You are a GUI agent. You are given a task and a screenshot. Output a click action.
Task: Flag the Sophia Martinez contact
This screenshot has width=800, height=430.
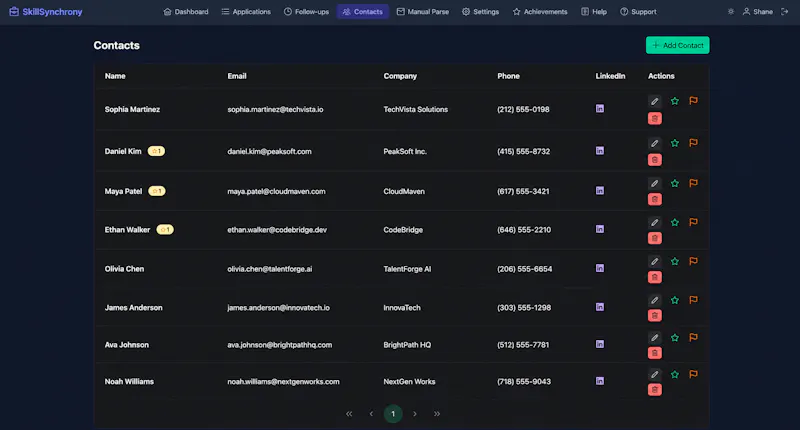point(693,101)
